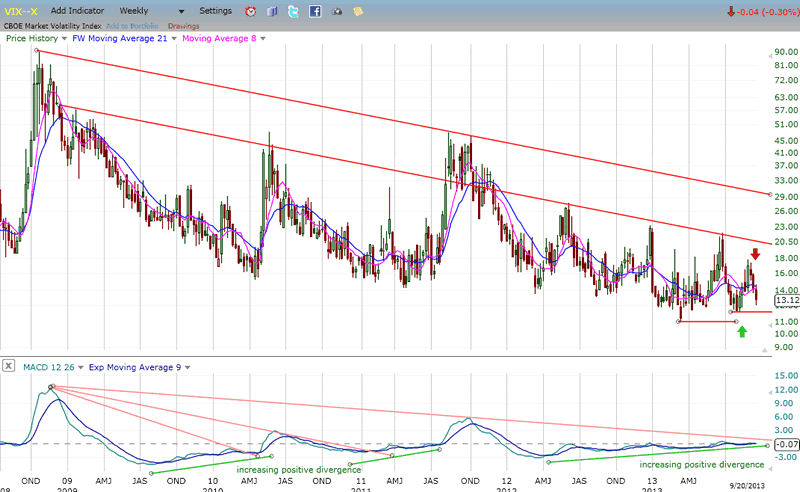This screenshot has width=800, height=492.
Task: Click the camera snapshot icon
Action: click(x=335, y=11)
